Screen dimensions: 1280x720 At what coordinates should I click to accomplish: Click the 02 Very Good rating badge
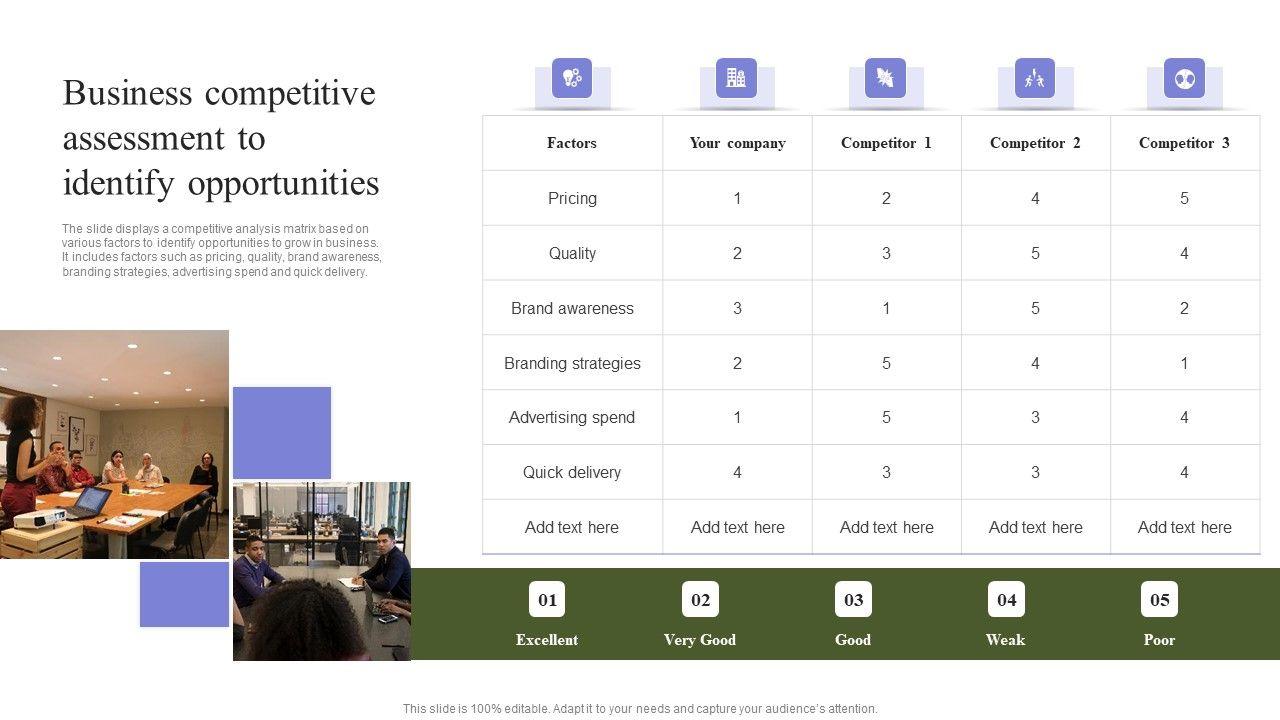pyautogui.click(x=700, y=600)
